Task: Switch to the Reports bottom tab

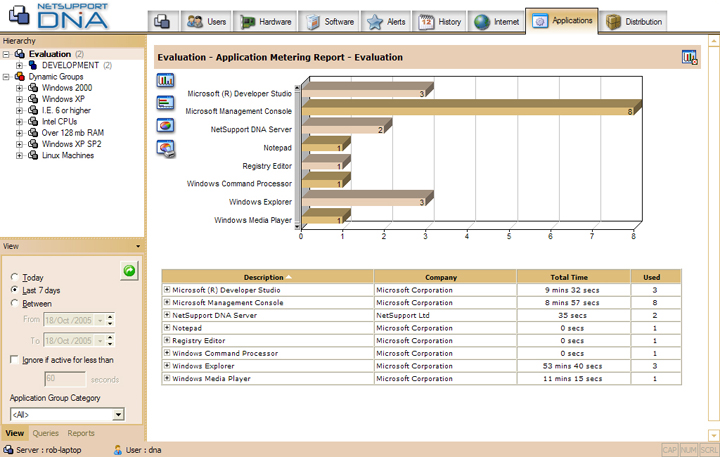Action: (x=81, y=433)
